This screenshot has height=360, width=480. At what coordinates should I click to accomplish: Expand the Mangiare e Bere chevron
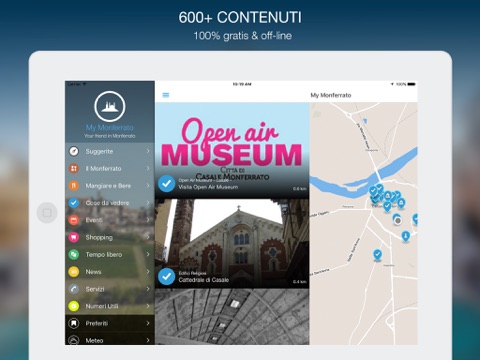[x=148, y=186]
